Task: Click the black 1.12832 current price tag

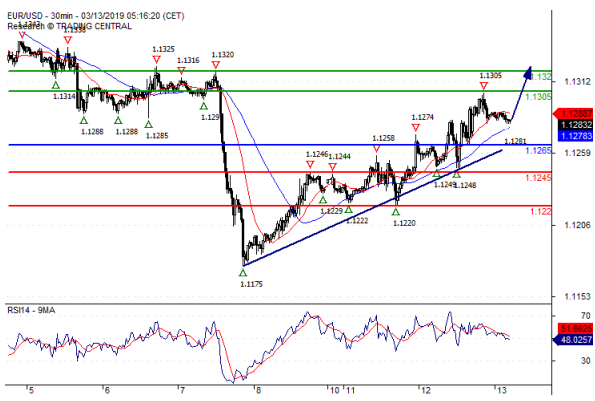Action: pos(575,124)
